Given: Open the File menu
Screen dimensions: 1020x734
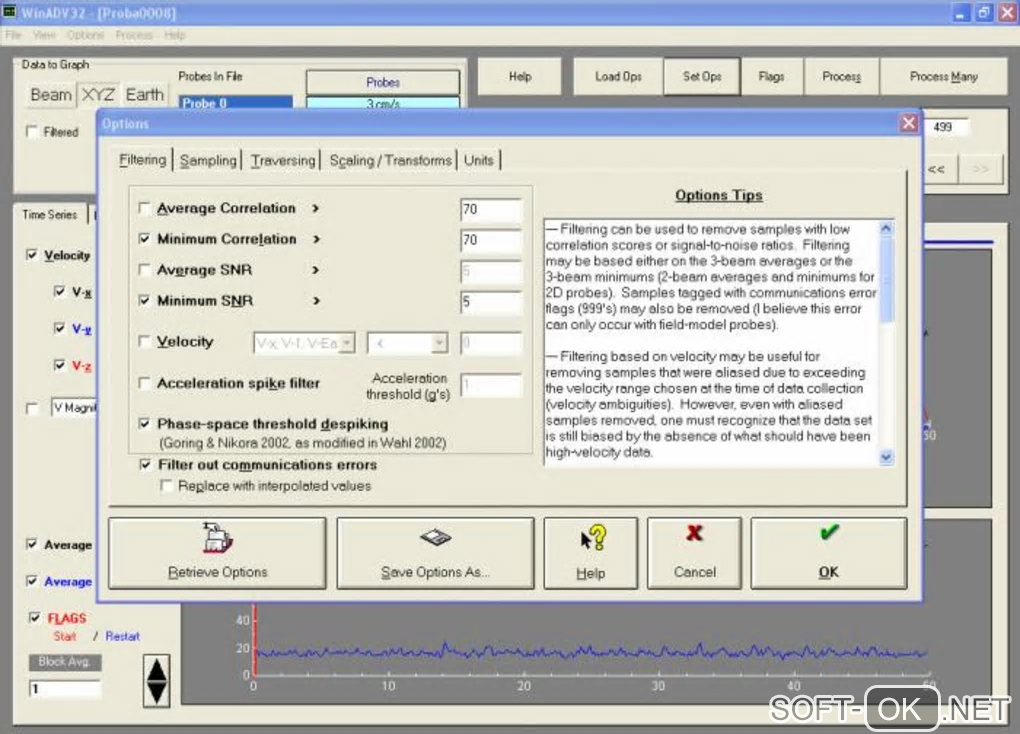Looking at the screenshot, I should click(13, 35).
